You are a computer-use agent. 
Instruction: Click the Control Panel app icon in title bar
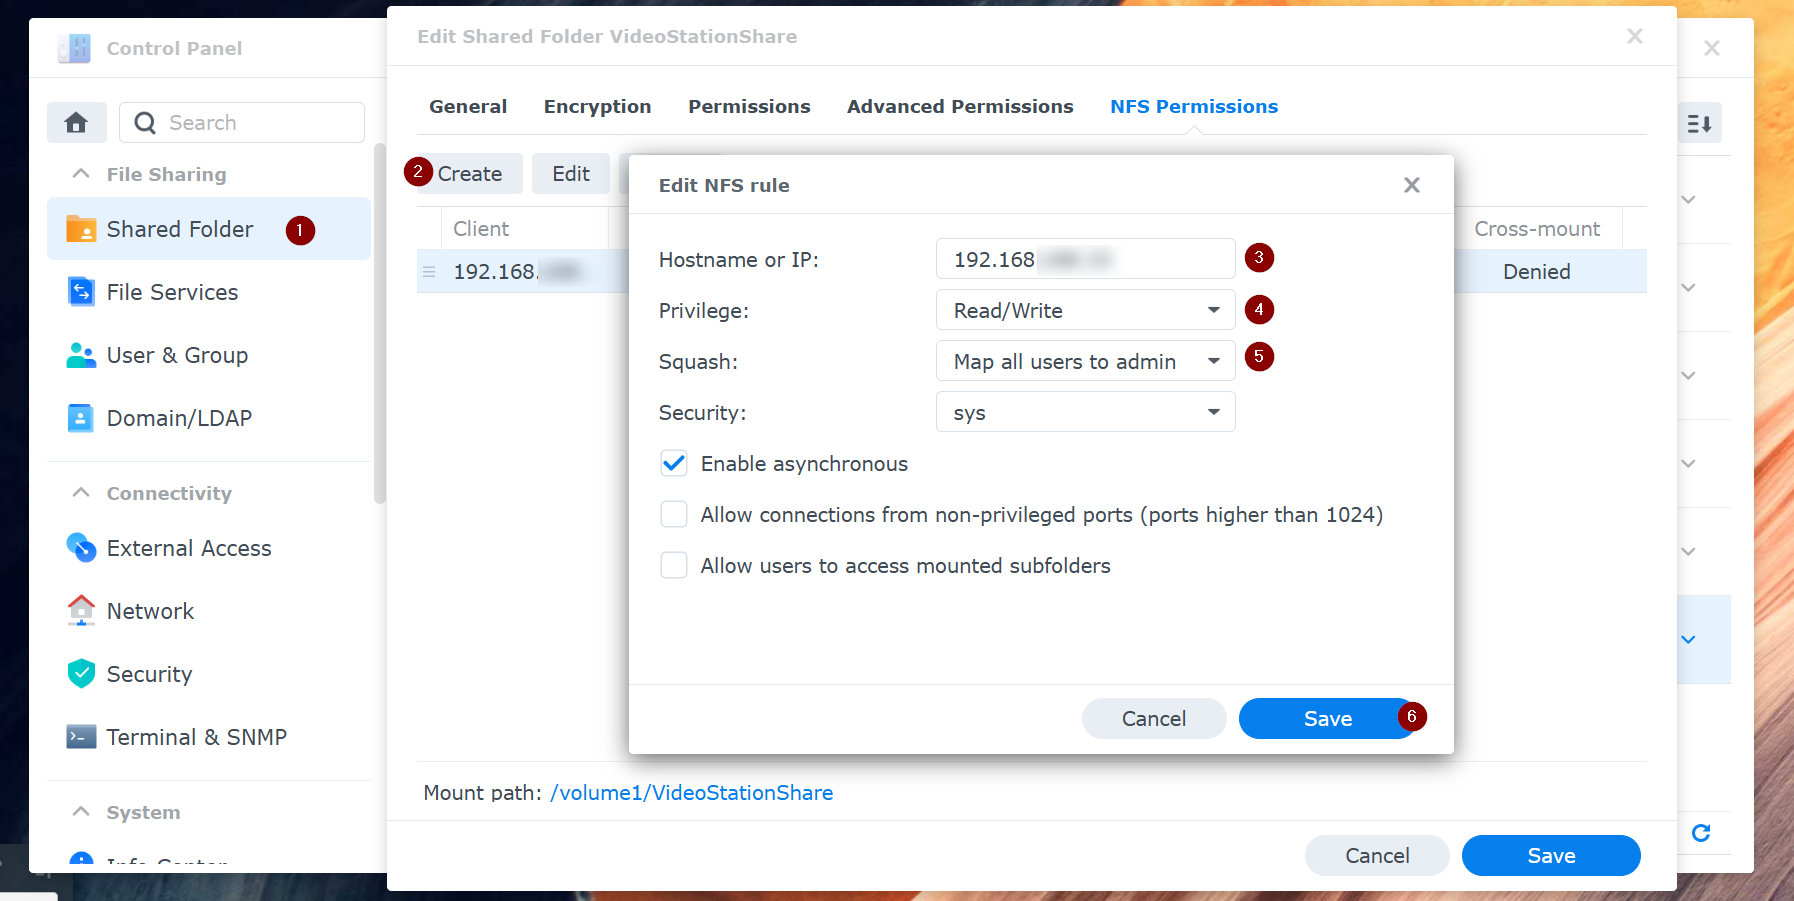point(75,48)
